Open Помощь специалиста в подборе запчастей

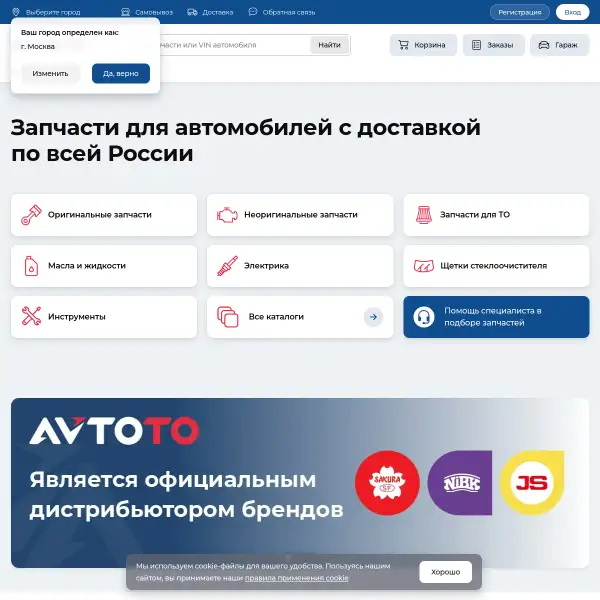(496, 317)
